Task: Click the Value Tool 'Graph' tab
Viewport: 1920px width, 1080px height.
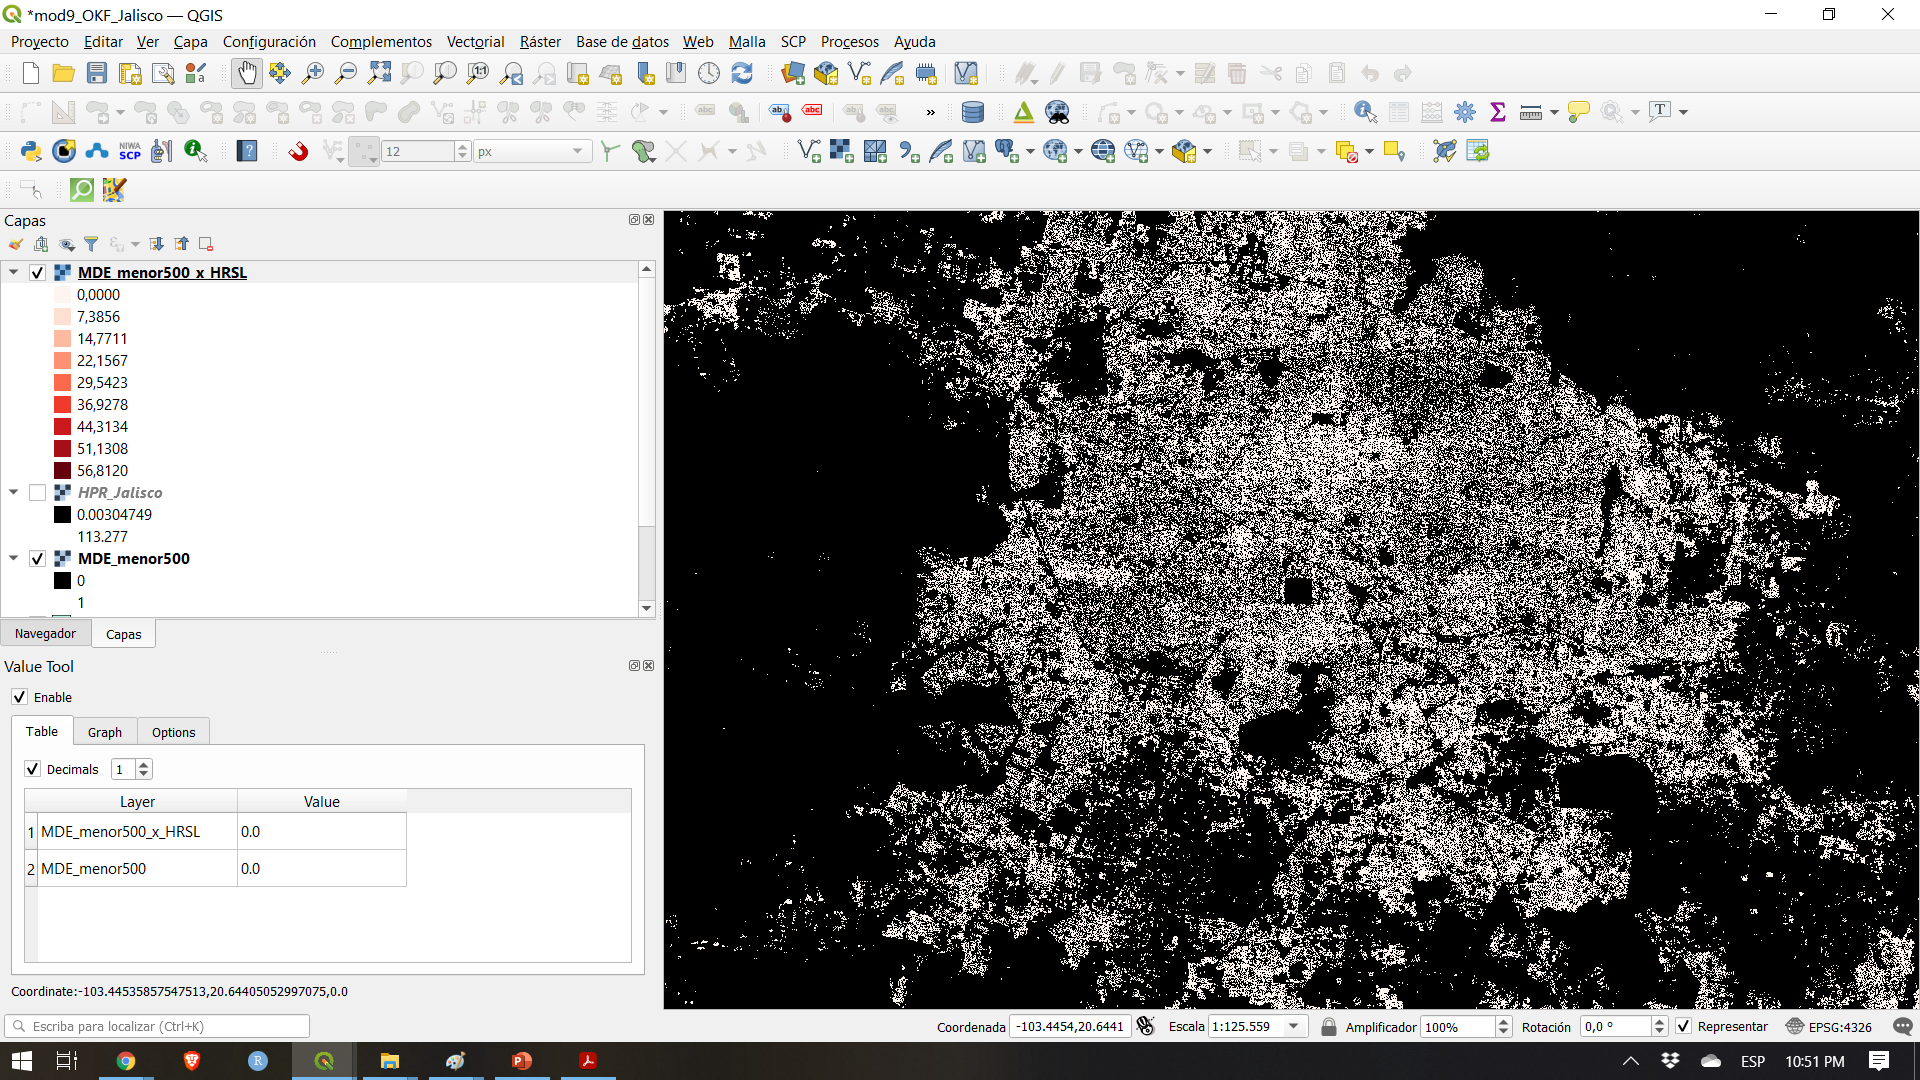Action: click(104, 732)
